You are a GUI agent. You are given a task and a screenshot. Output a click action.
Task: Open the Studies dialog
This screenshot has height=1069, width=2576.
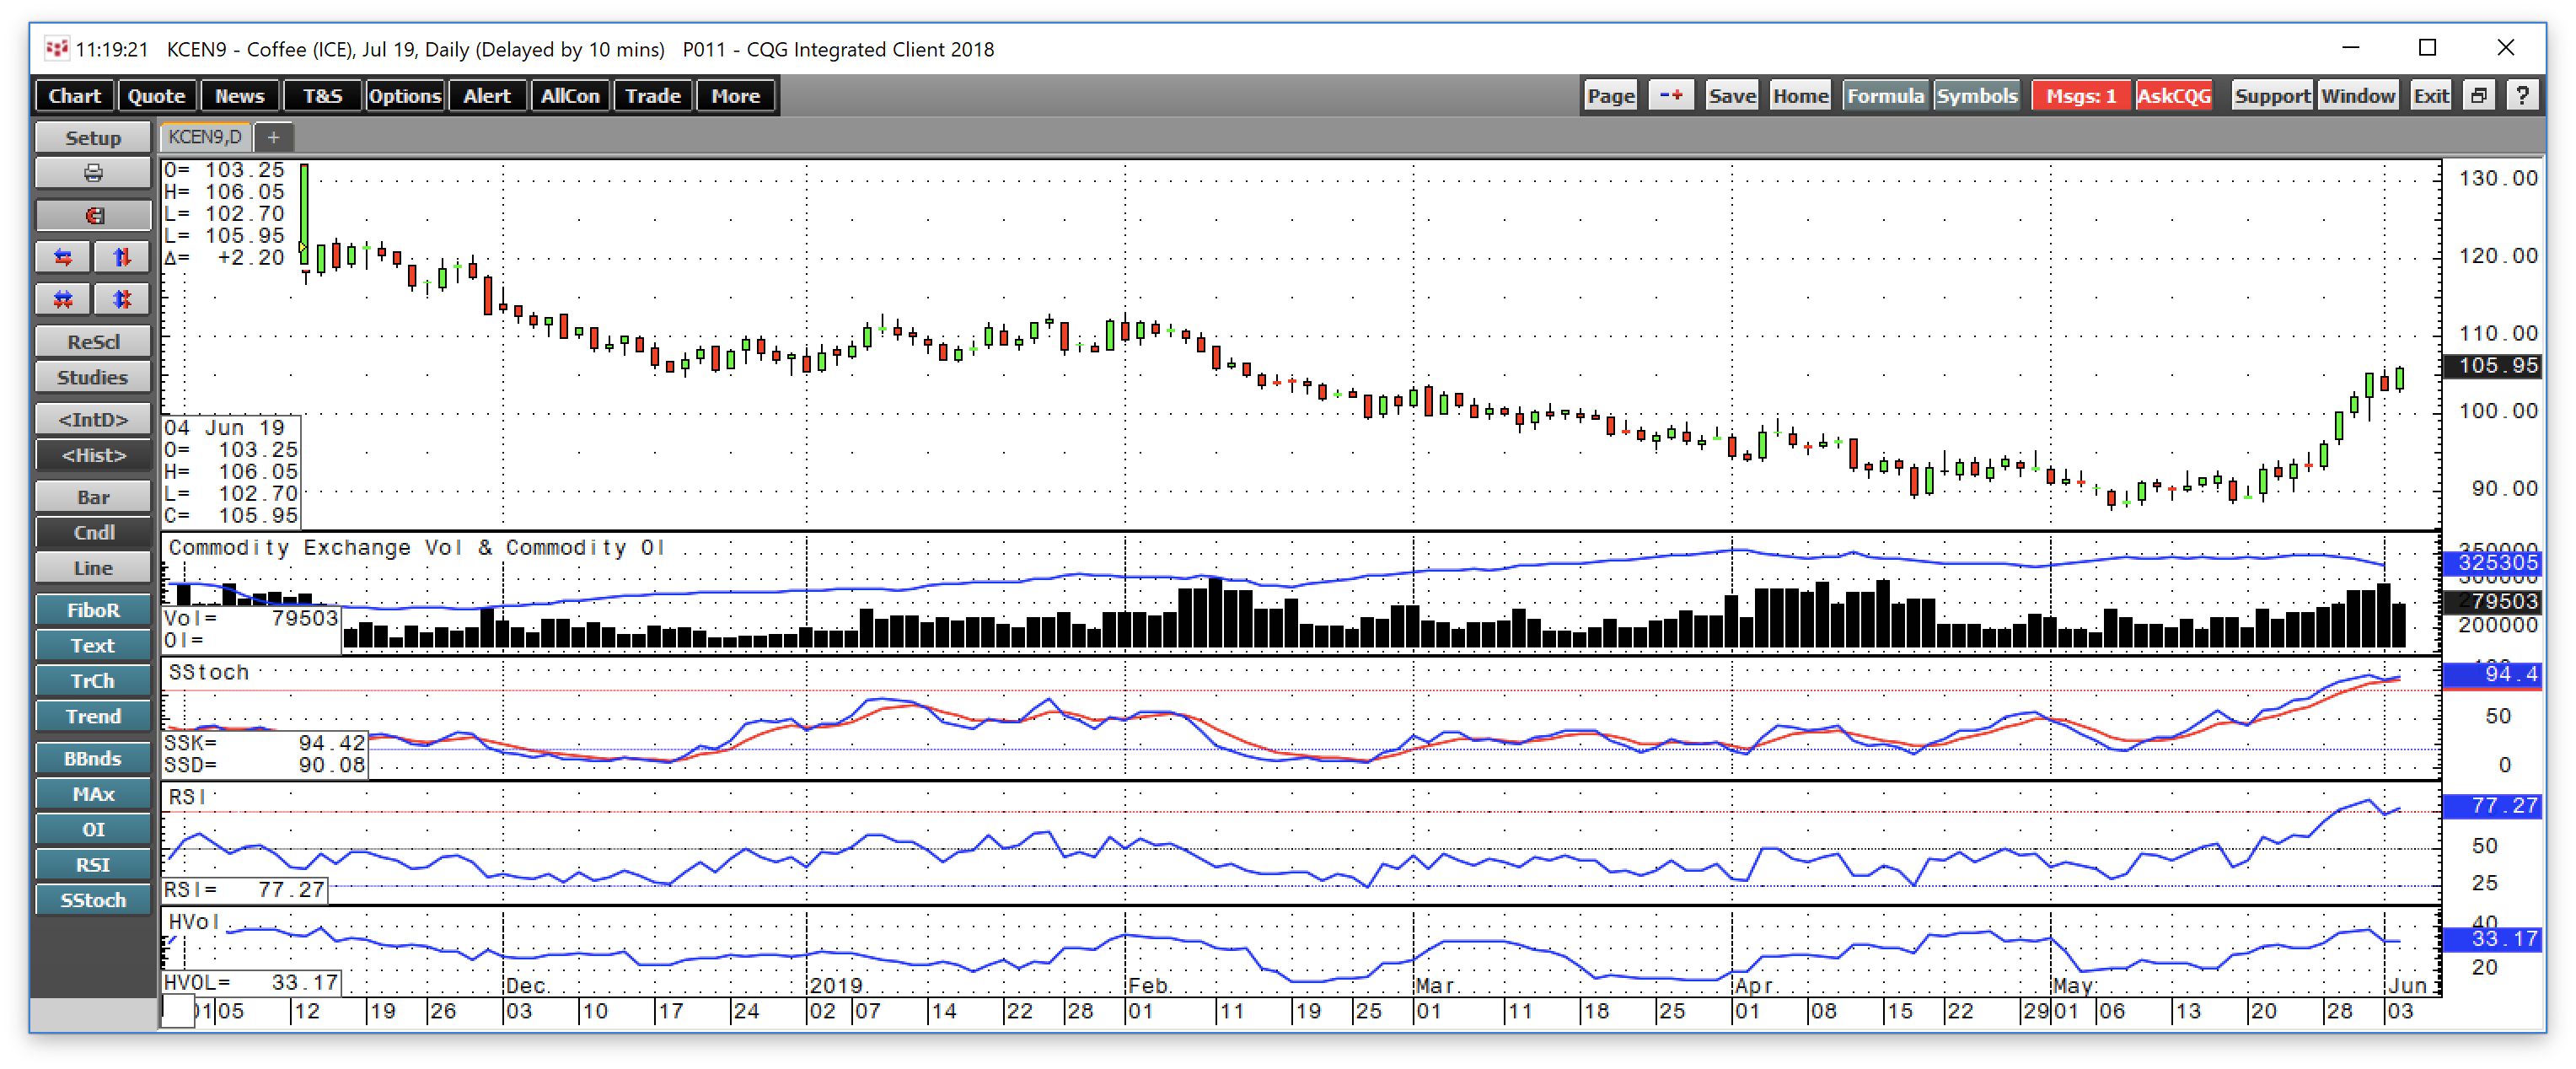(x=93, y=377)
